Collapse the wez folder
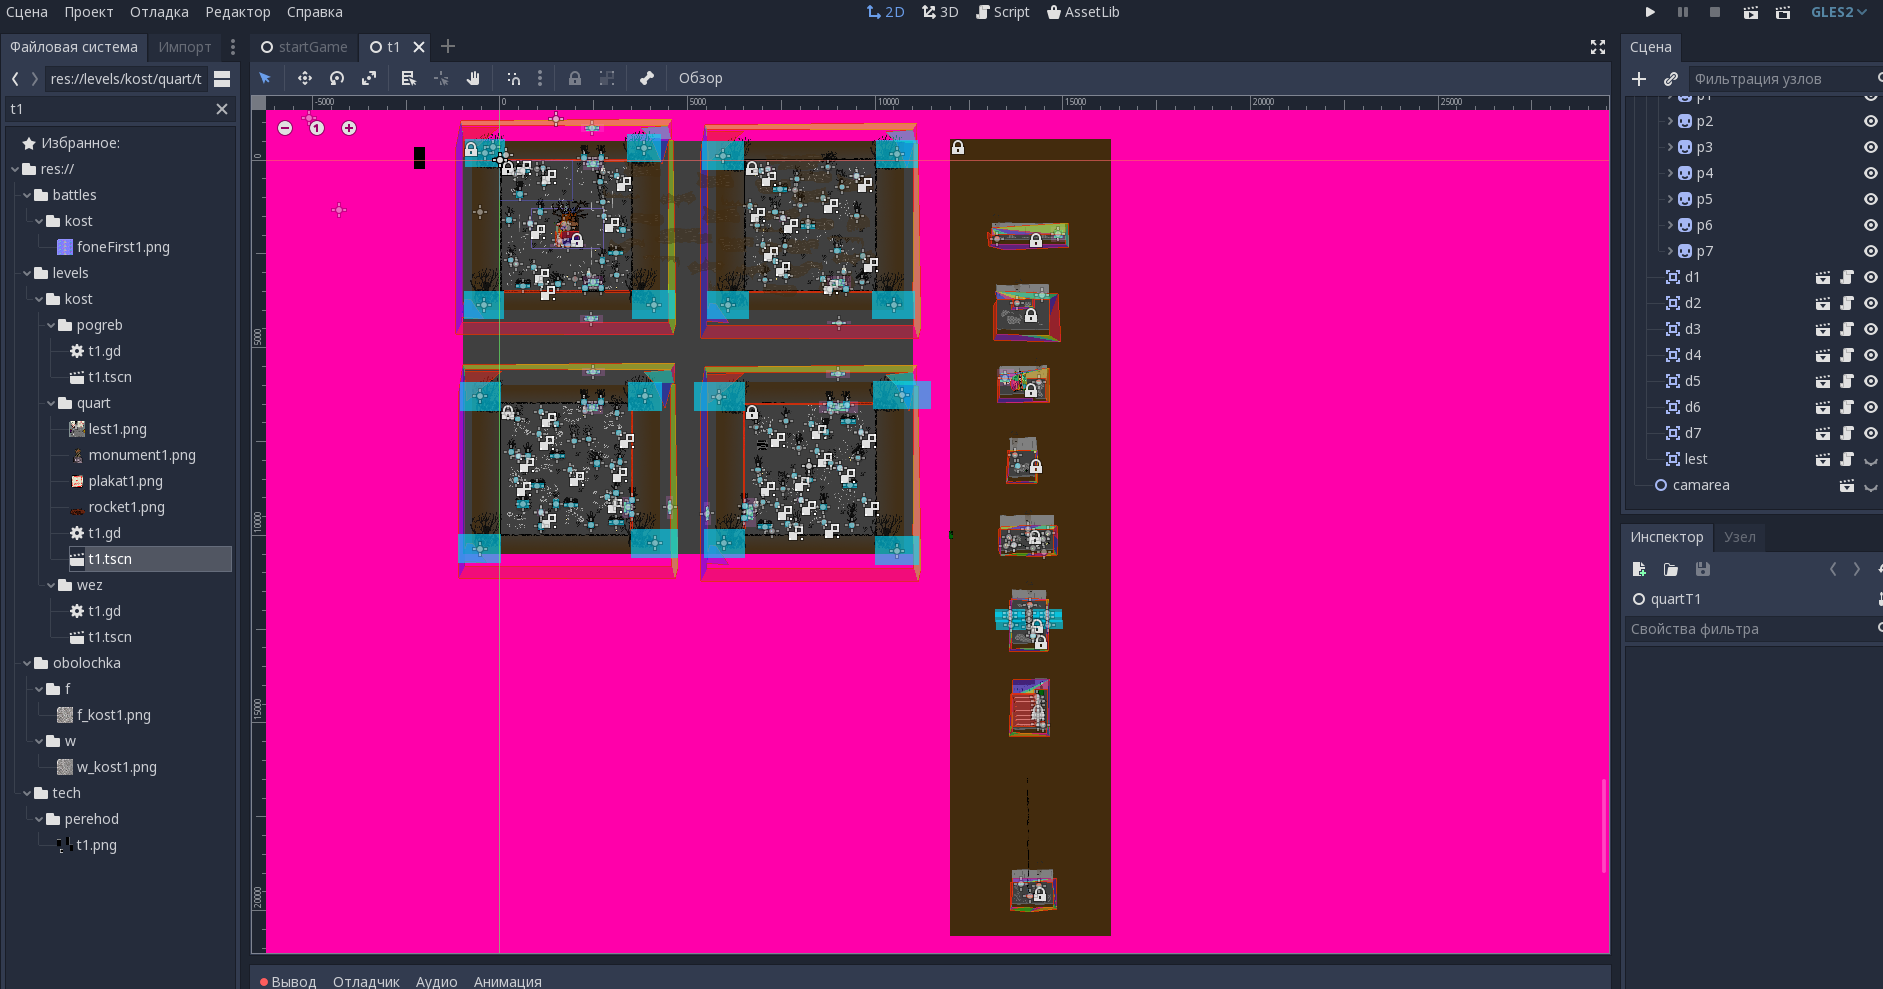This screenshot has height=989, width=1883. [x=51, y=585]
